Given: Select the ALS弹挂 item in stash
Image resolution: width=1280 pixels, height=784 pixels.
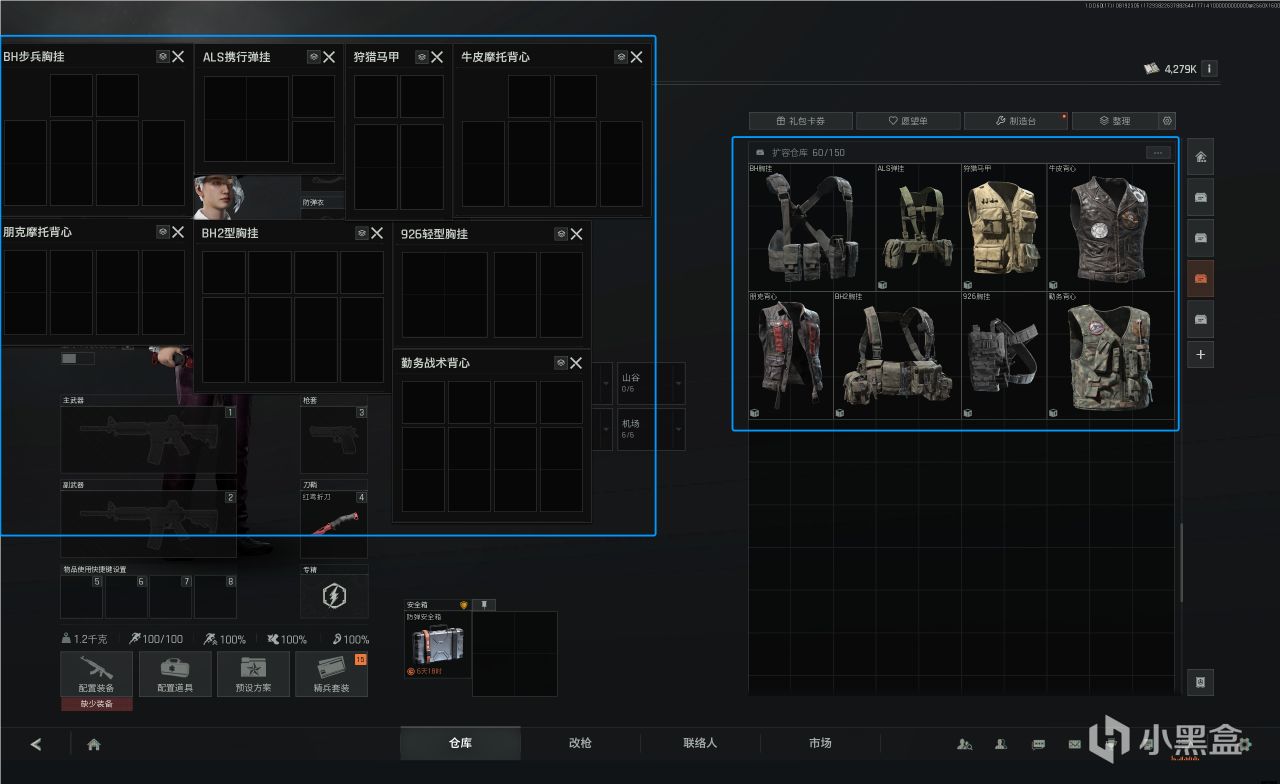Looking at the screenshot, I should tap(918, 227).
